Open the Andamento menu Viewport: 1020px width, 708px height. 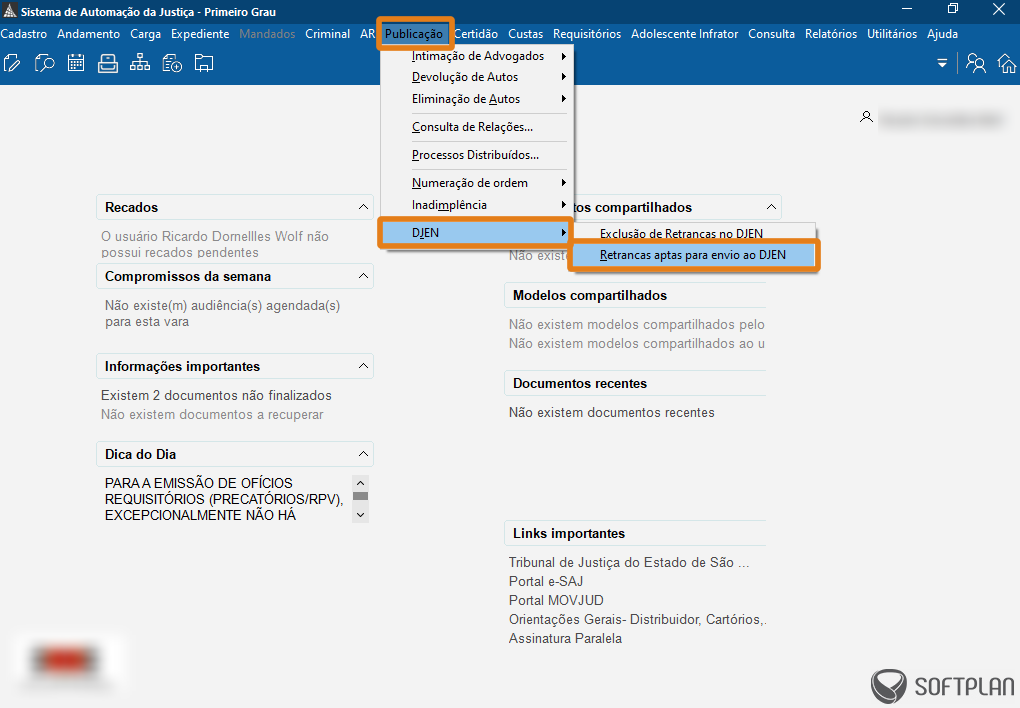pos(88,34)
